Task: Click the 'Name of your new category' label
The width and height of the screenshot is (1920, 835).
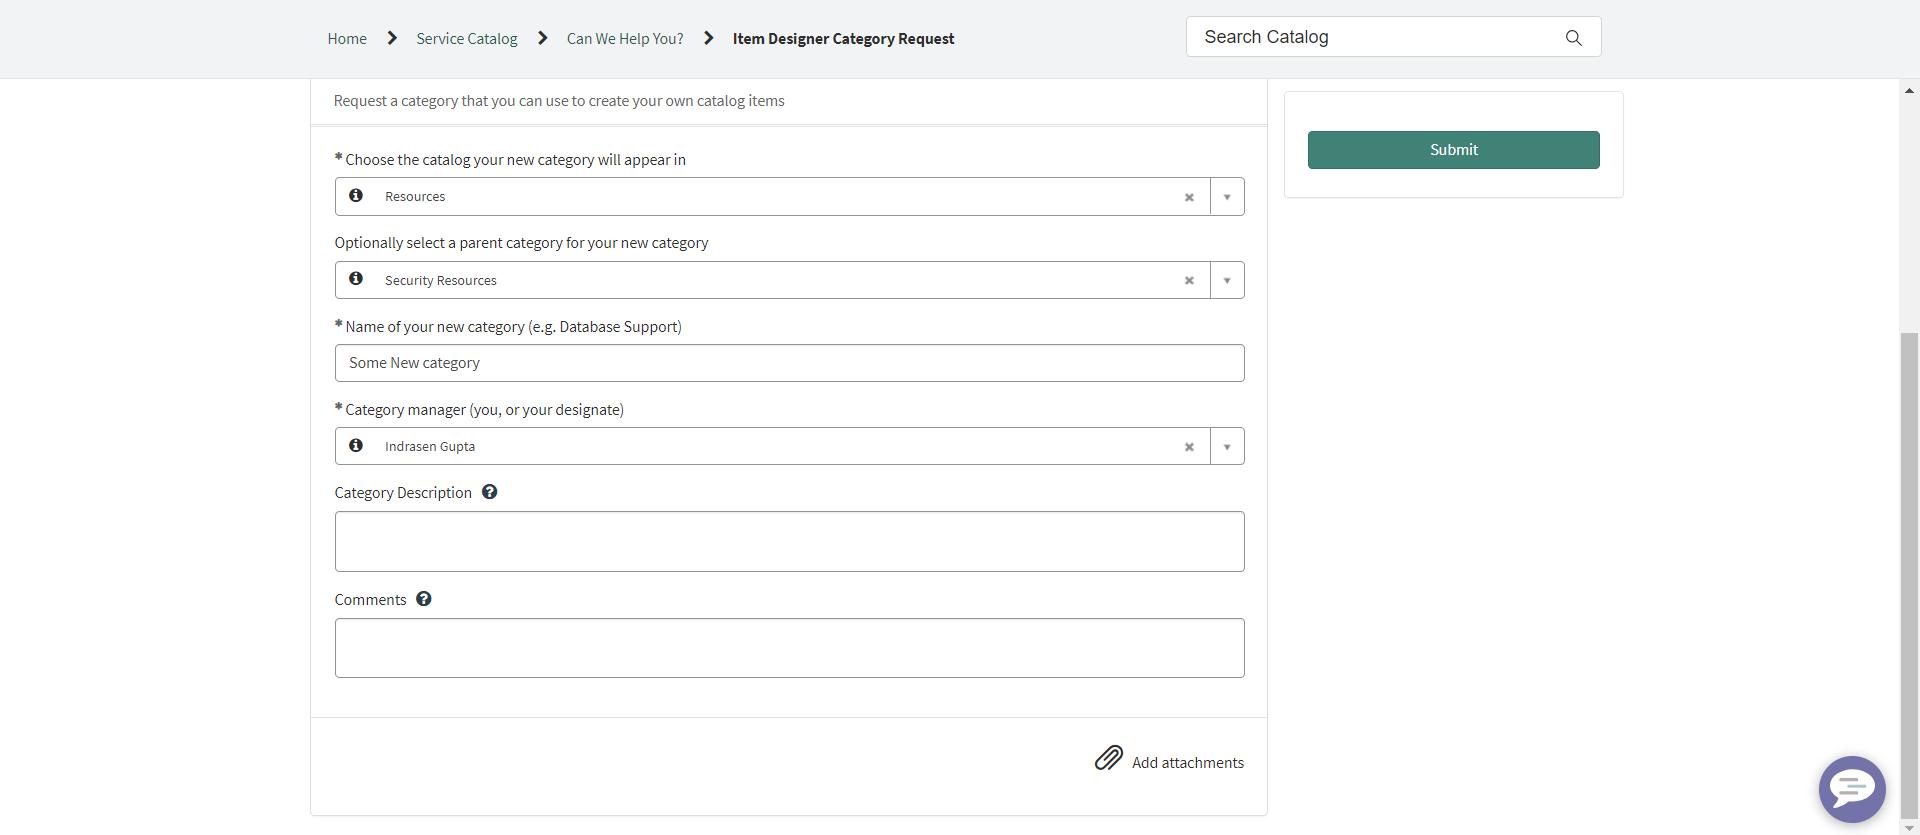Action: (513, 327)
